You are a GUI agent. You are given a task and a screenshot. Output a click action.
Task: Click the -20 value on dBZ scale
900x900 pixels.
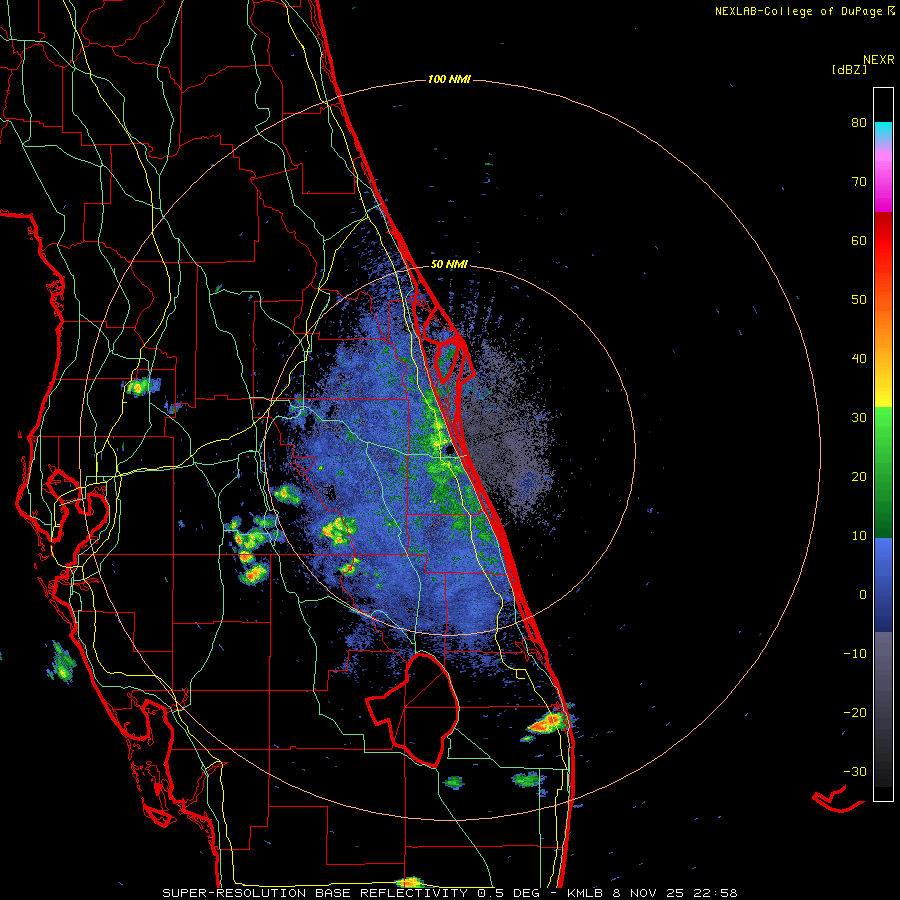pyautogui.click(x=855, y=713)
